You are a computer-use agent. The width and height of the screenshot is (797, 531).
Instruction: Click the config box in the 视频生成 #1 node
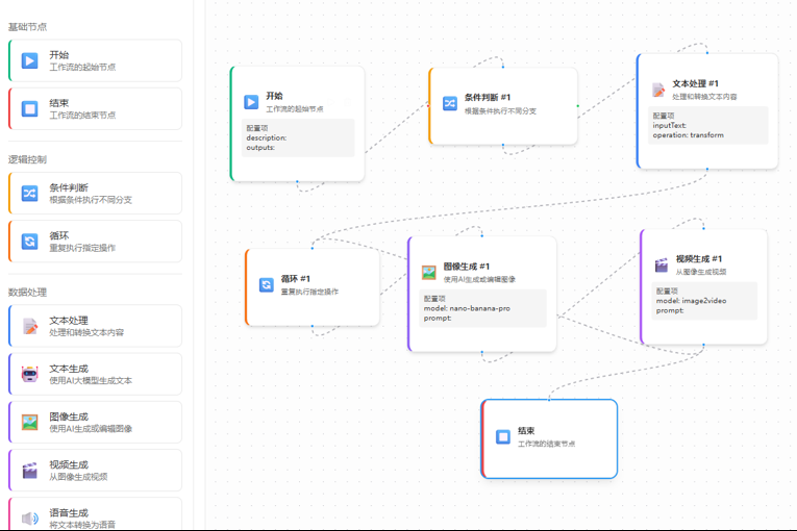(704, 300)
